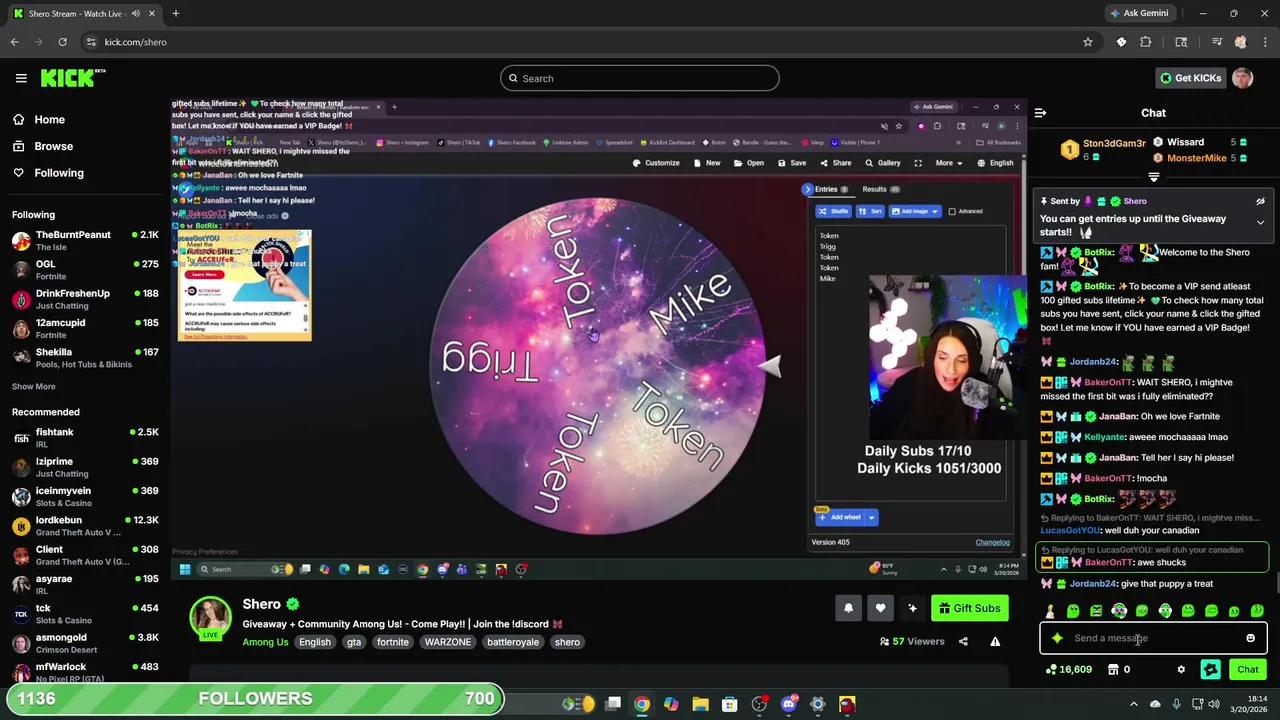Reload the page

62,42
